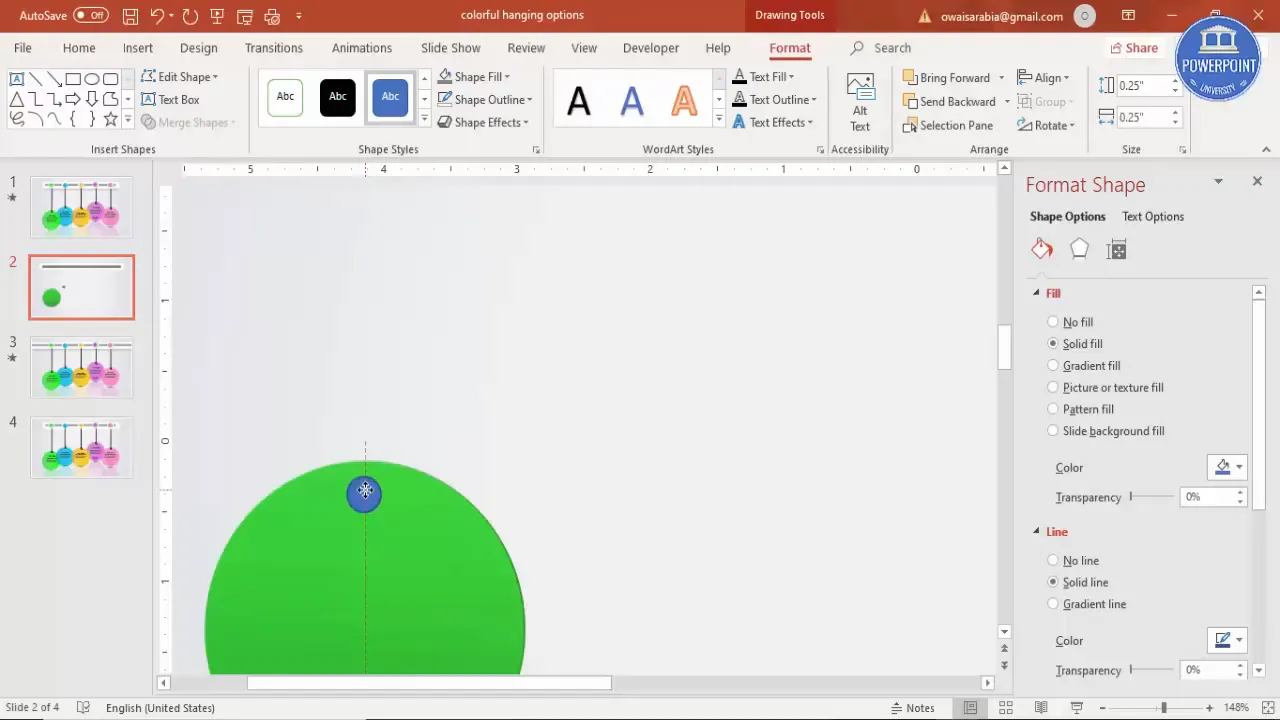
Task: Open the fill Color picker in Fill section
Action: (1227, 467)
